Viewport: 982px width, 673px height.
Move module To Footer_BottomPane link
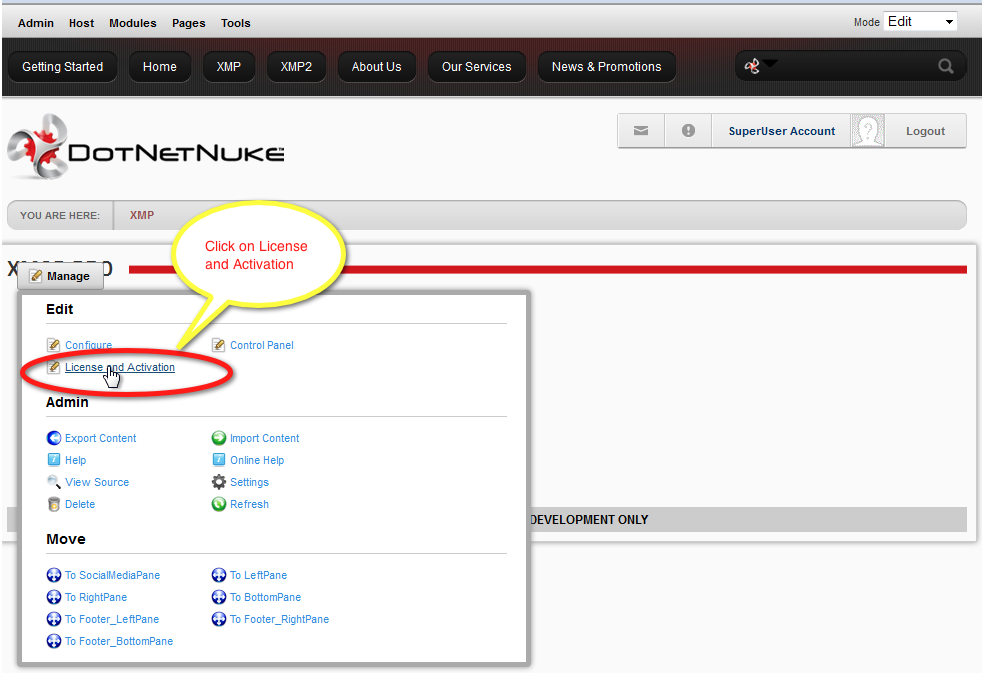tap(118, 641)
